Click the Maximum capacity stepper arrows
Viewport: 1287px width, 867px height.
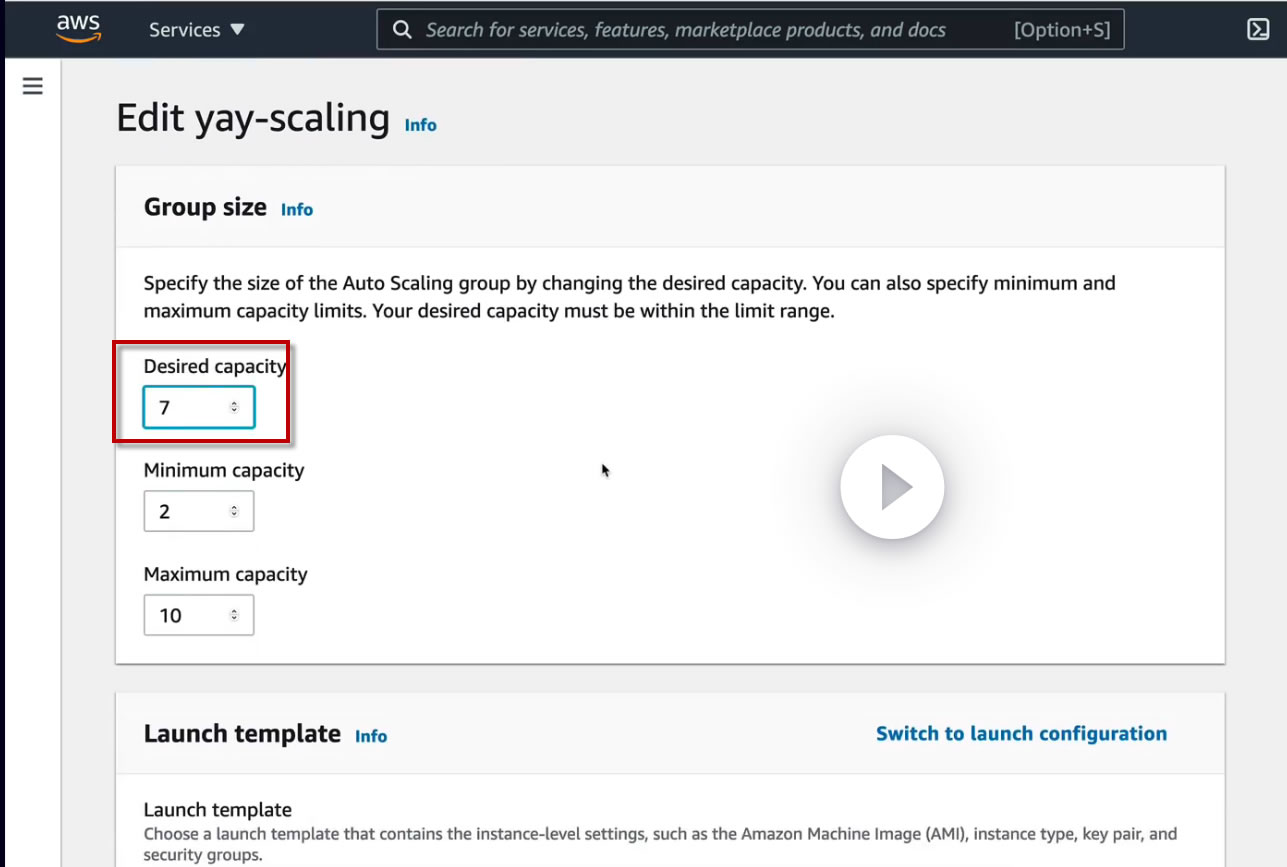coord(234,615)
